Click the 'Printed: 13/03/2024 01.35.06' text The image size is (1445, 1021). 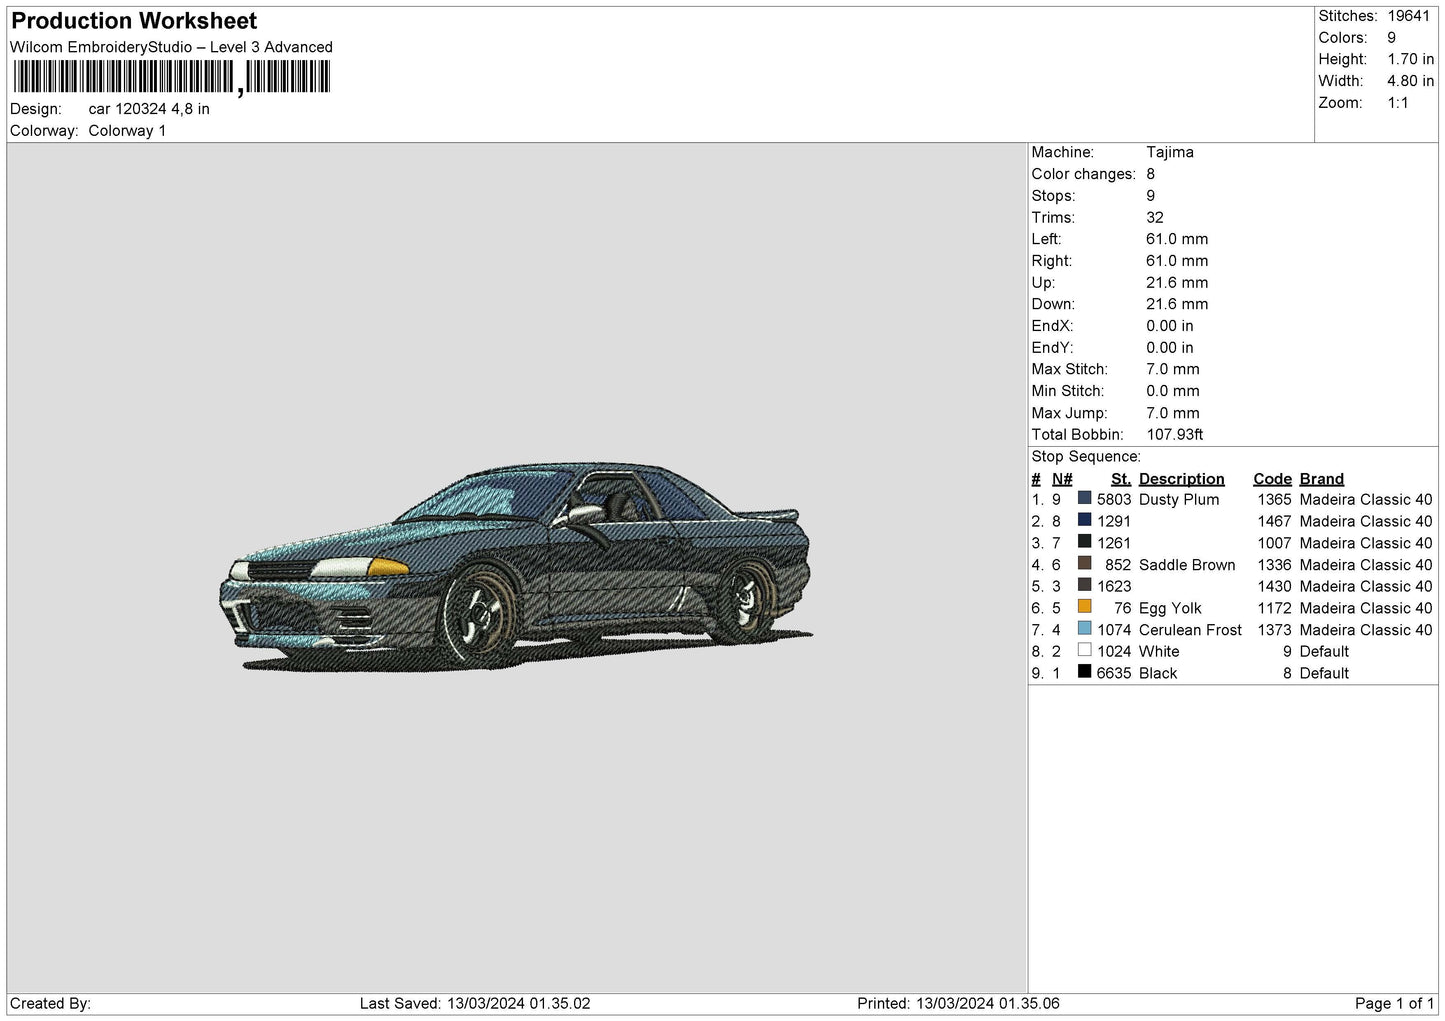click(958, 1004)
